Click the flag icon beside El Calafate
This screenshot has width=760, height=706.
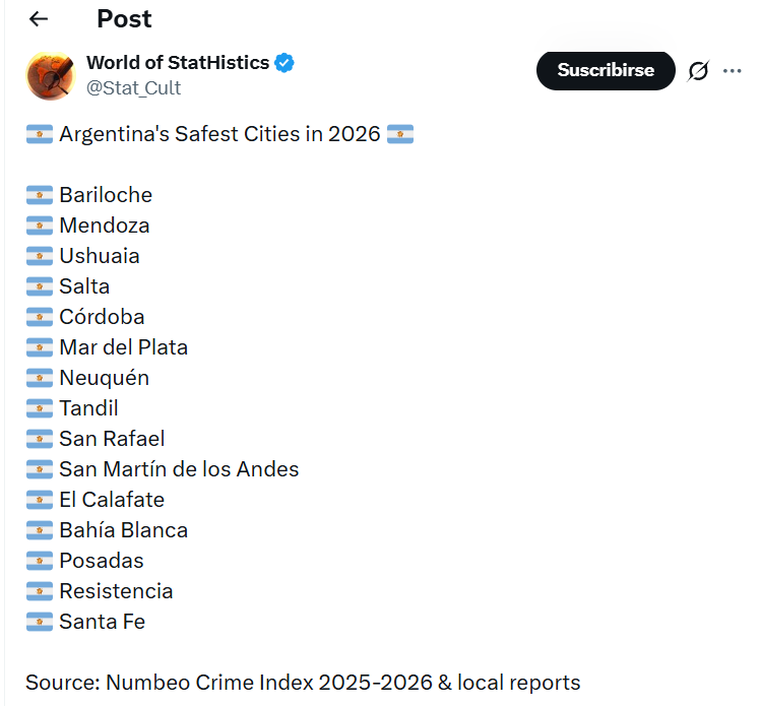(x=39, y=500)
